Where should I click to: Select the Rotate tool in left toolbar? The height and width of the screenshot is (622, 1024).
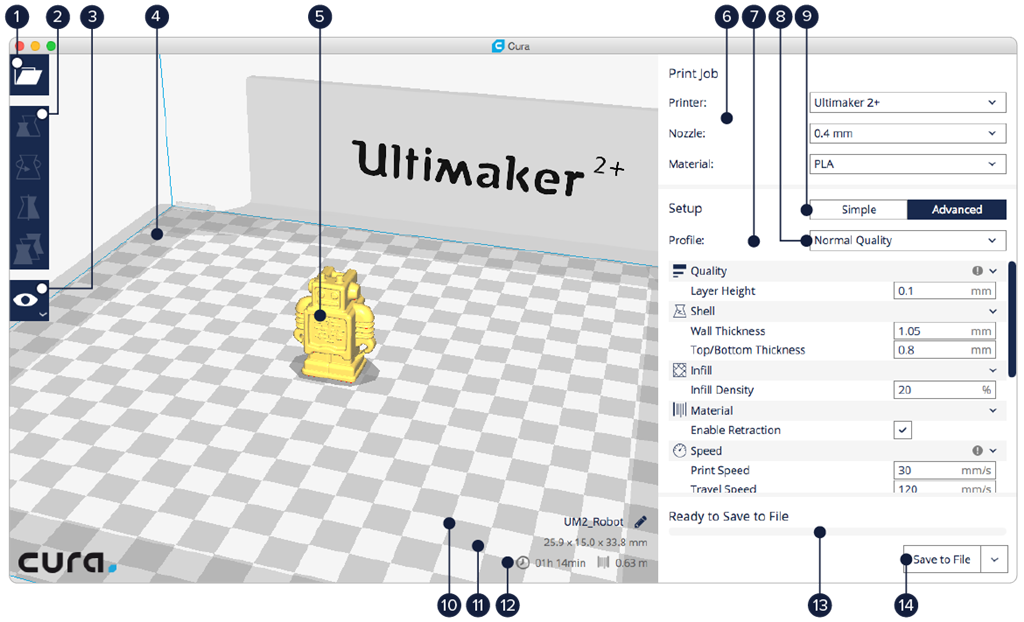29,166
